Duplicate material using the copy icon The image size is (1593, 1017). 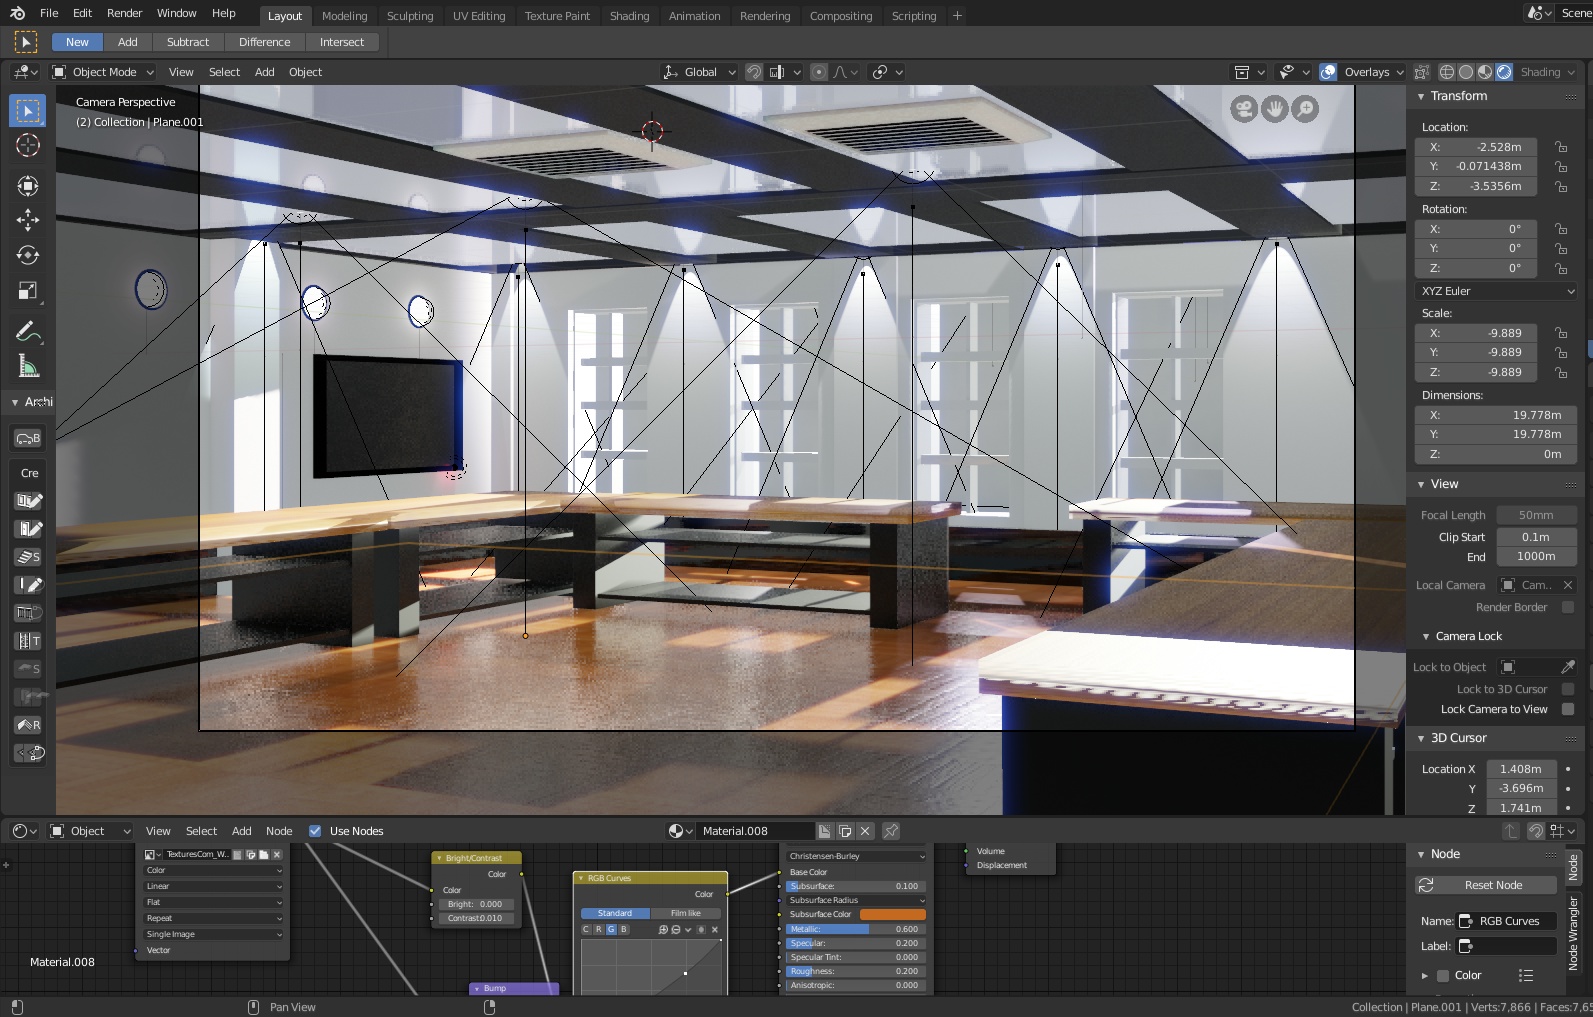(845, 831)
